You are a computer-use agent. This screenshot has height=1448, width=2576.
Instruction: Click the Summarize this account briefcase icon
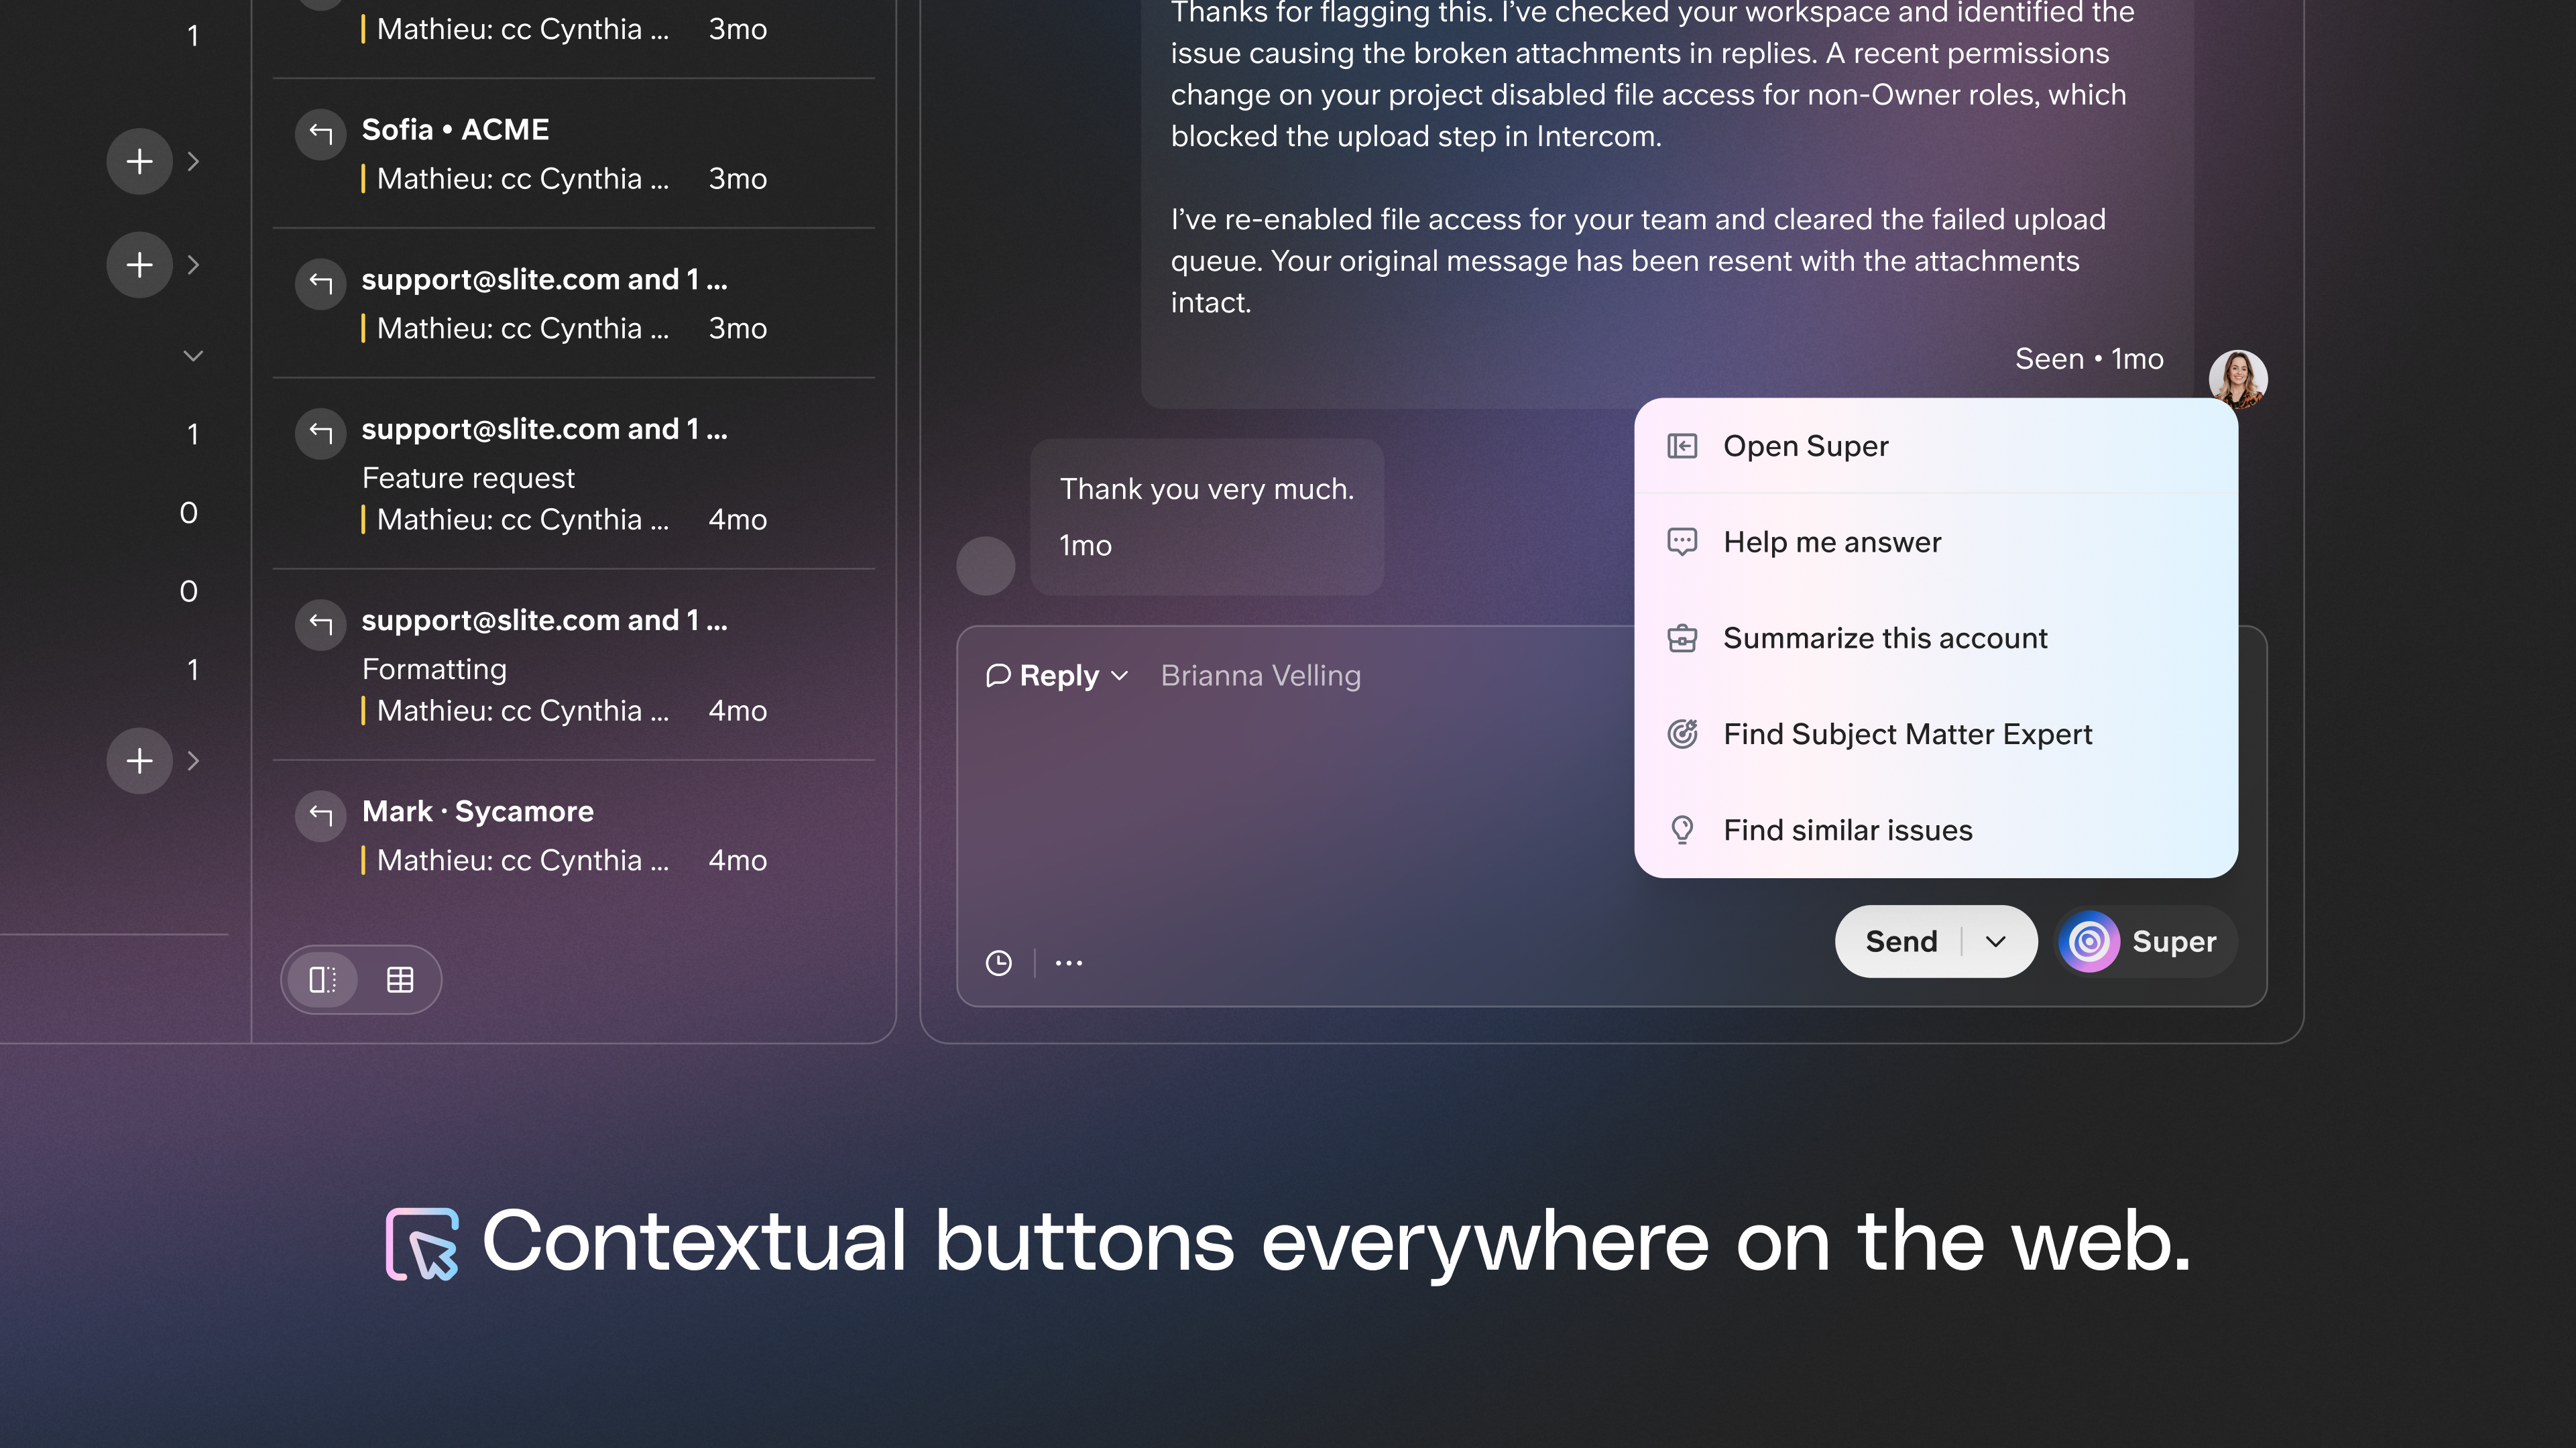[1682, 638]
